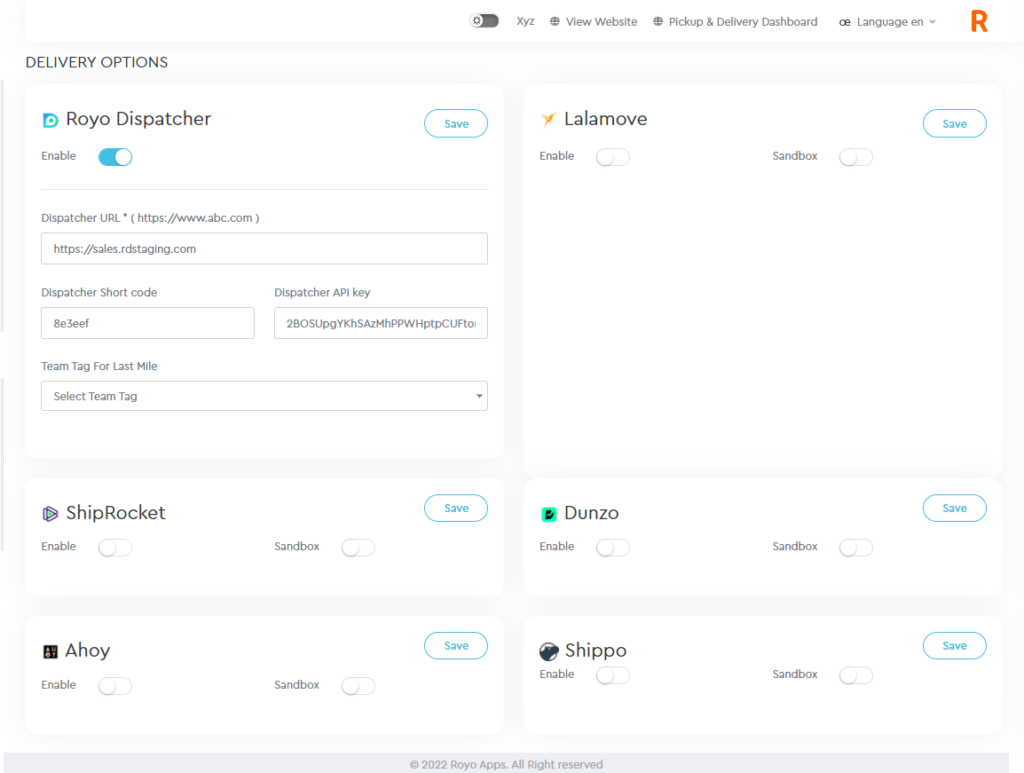This screenshot has height=773, width=1024.
Task: Click the Dispatcher Short code field
Action: pos(148,323)
